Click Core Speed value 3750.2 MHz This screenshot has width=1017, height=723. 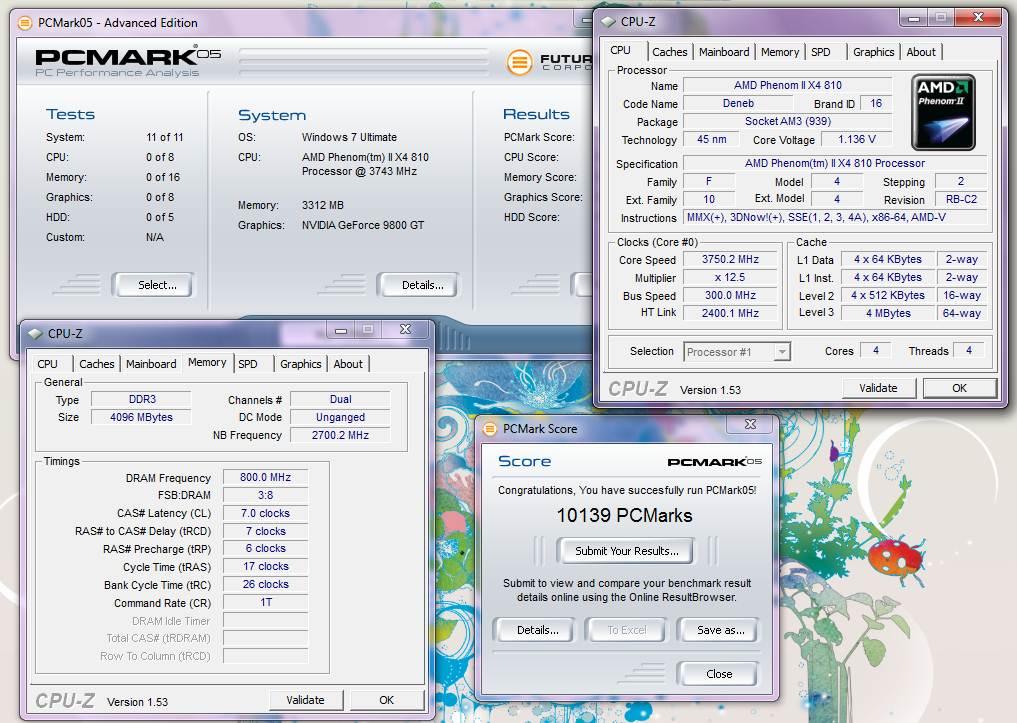[730, 259]
